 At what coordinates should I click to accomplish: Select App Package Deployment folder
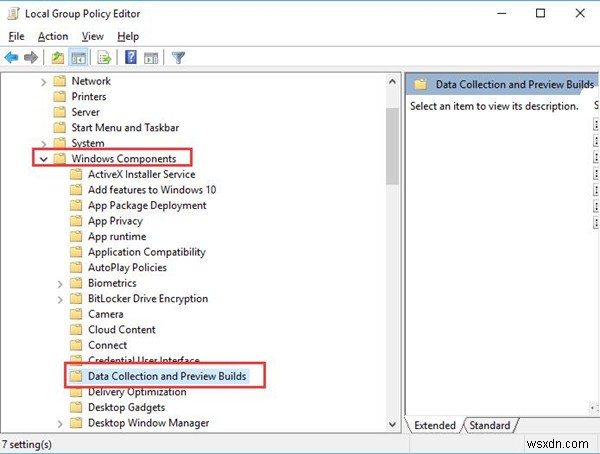pos(147,206)
